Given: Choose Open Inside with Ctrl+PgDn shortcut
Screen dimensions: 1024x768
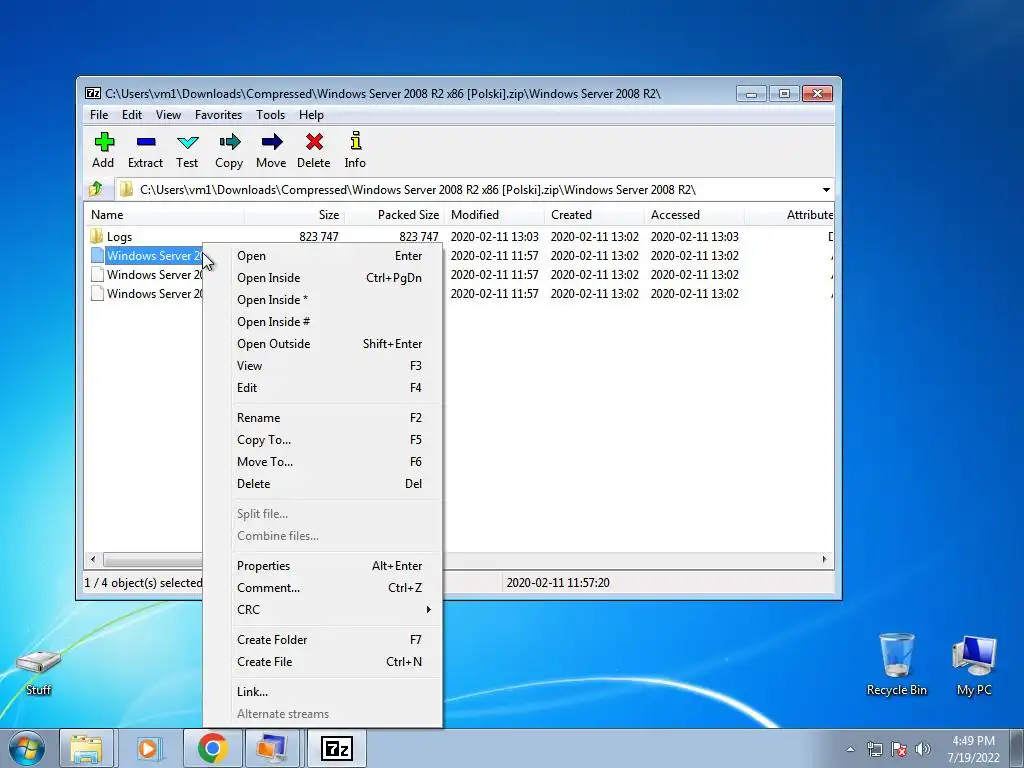Looking at the screenshot, I should [323, 278].
